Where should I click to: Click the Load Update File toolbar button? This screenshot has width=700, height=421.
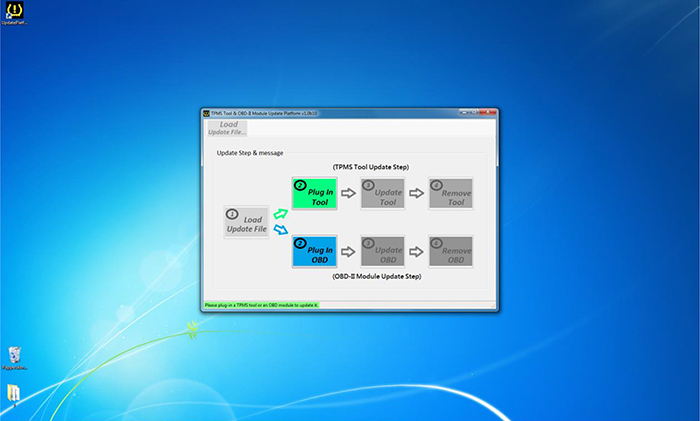pyautogui.click(x=227, y=129)
